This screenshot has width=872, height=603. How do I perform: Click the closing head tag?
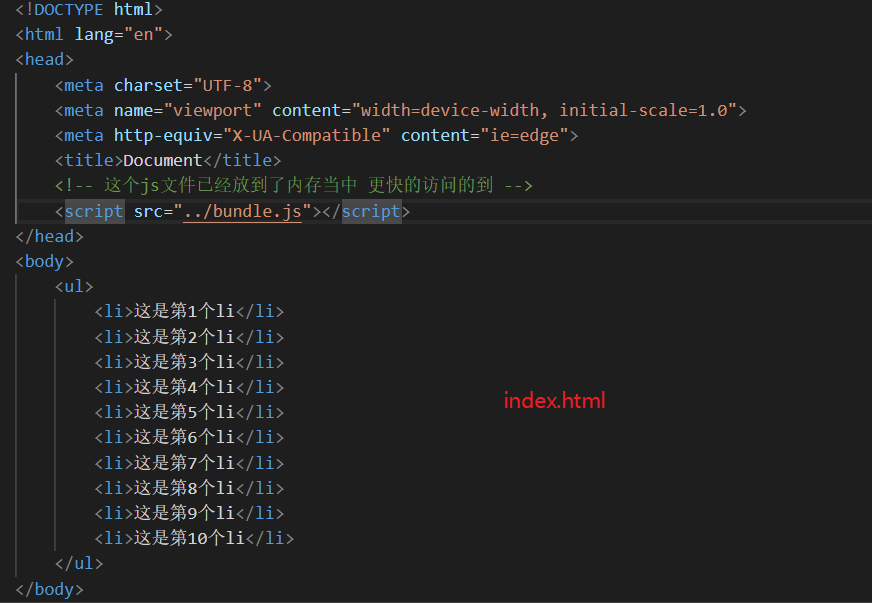(x=49, y=236)
